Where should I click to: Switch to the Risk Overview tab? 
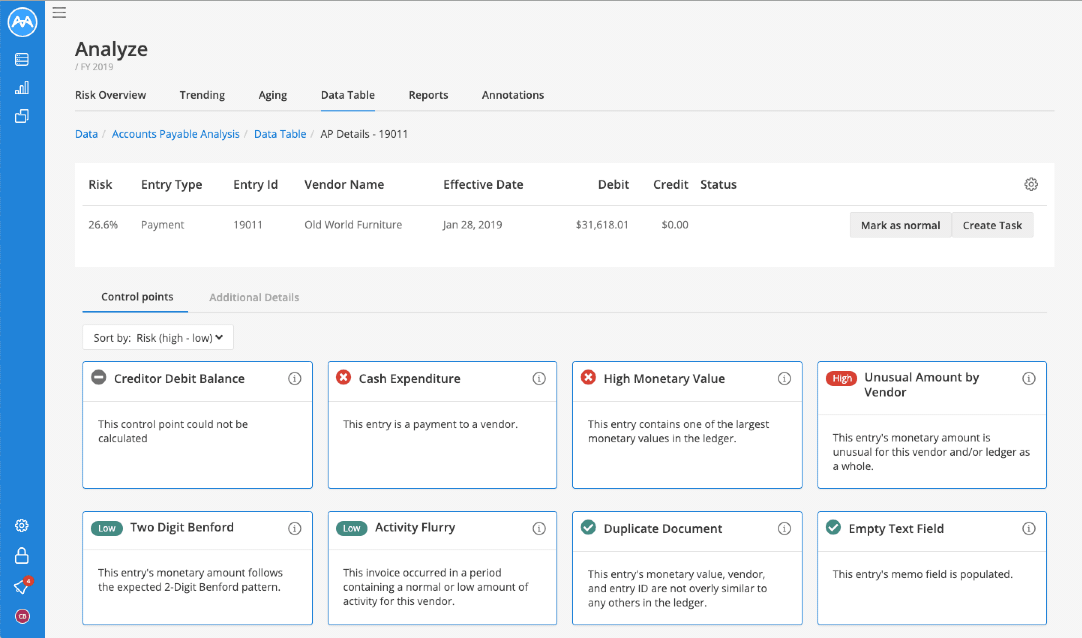[x=110, y=95]
